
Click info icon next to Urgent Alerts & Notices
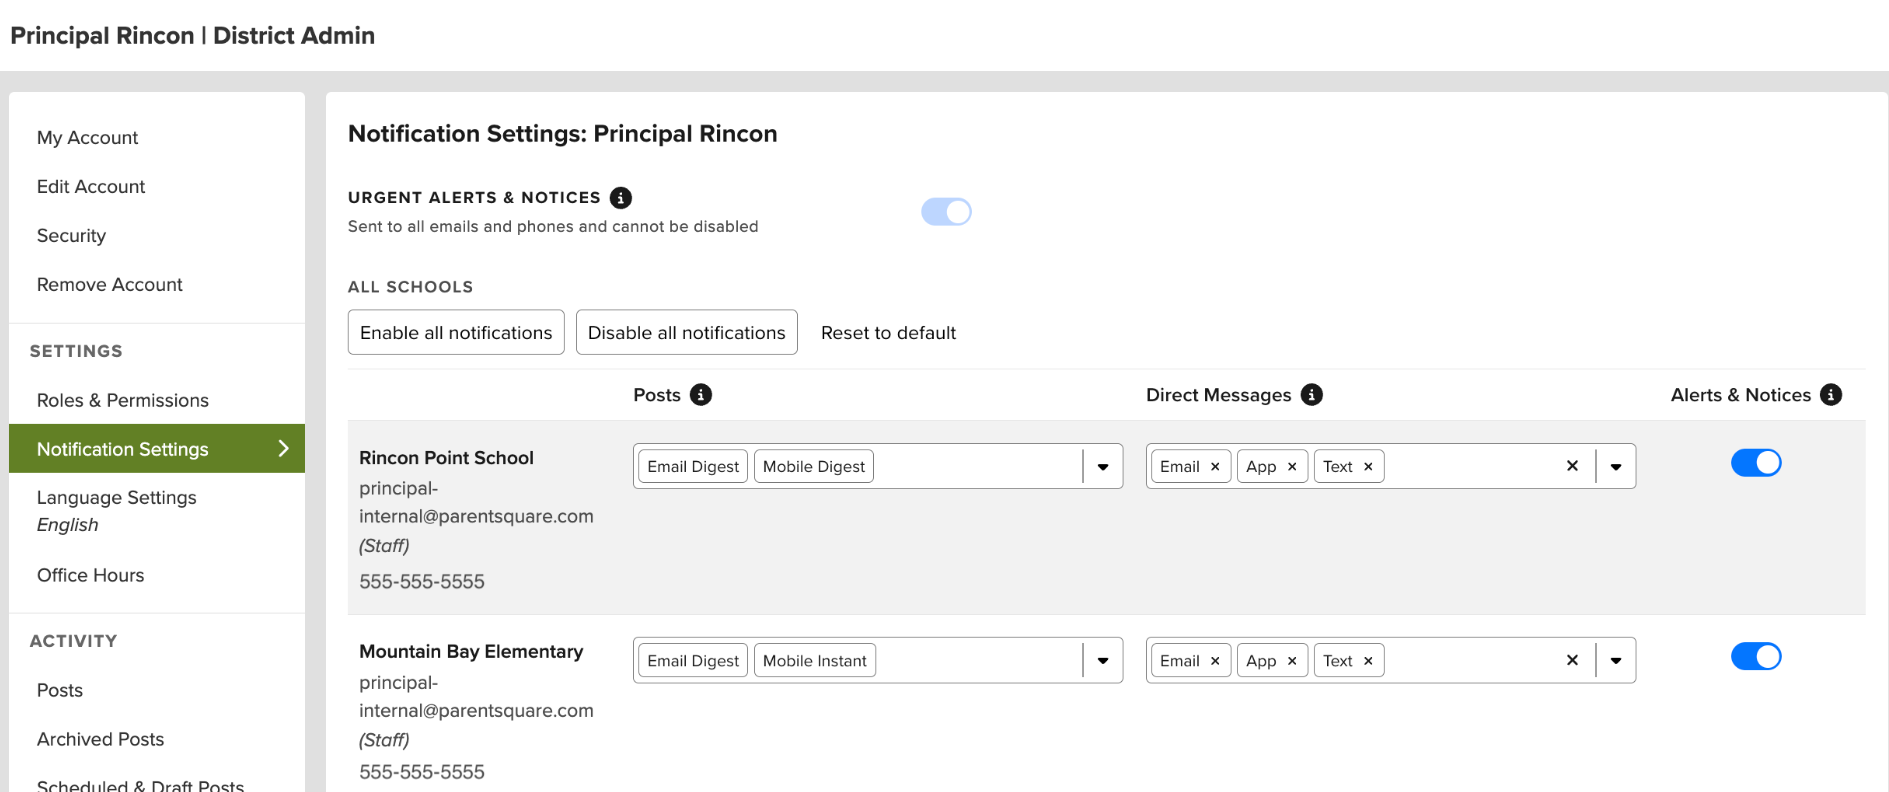click(621, 198)
